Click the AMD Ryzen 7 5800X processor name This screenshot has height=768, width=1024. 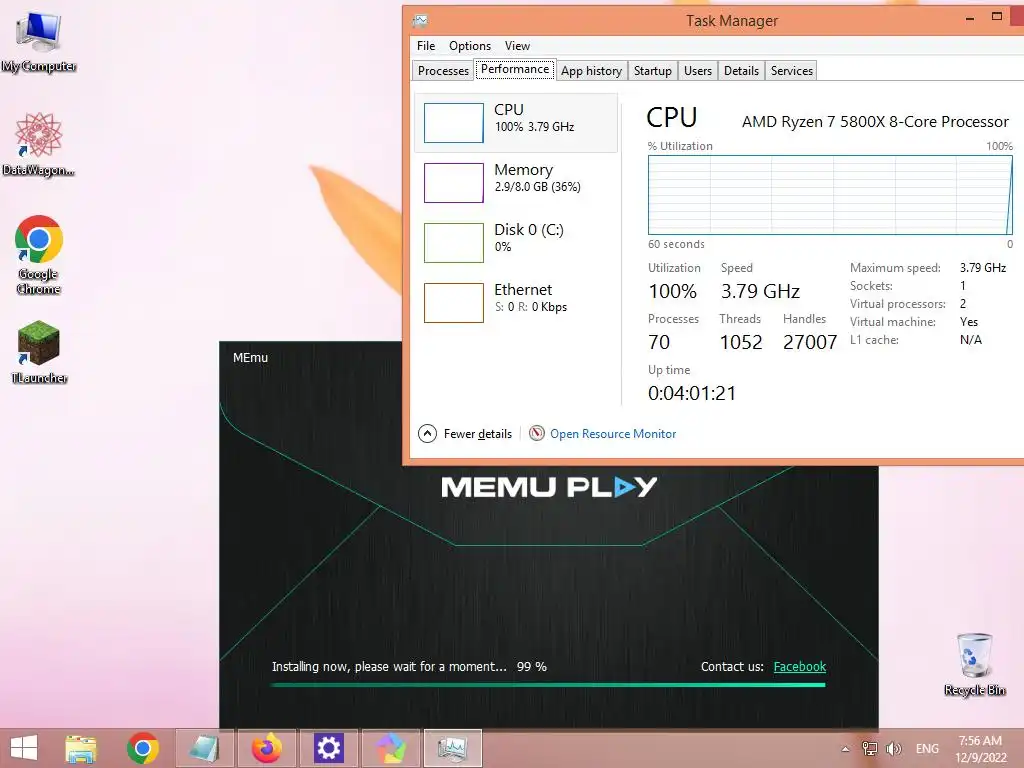coord(875,122)
